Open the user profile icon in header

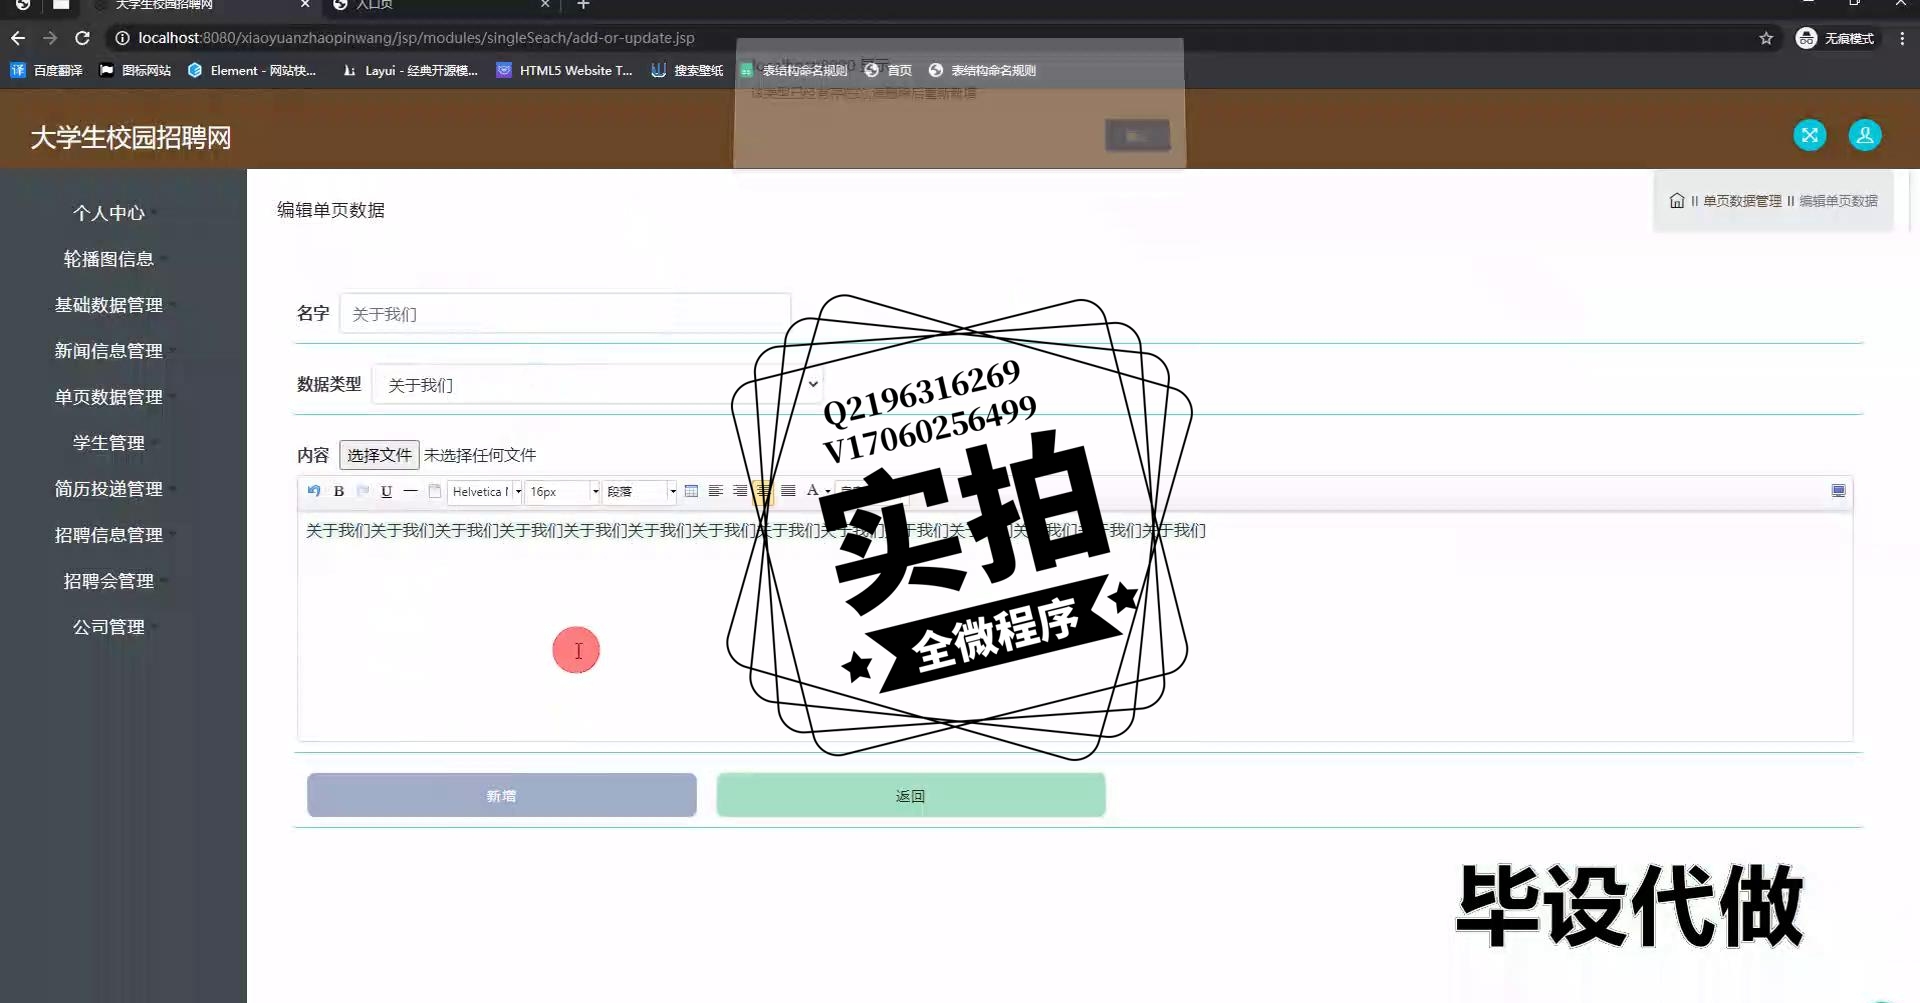tap(1864, 135)
